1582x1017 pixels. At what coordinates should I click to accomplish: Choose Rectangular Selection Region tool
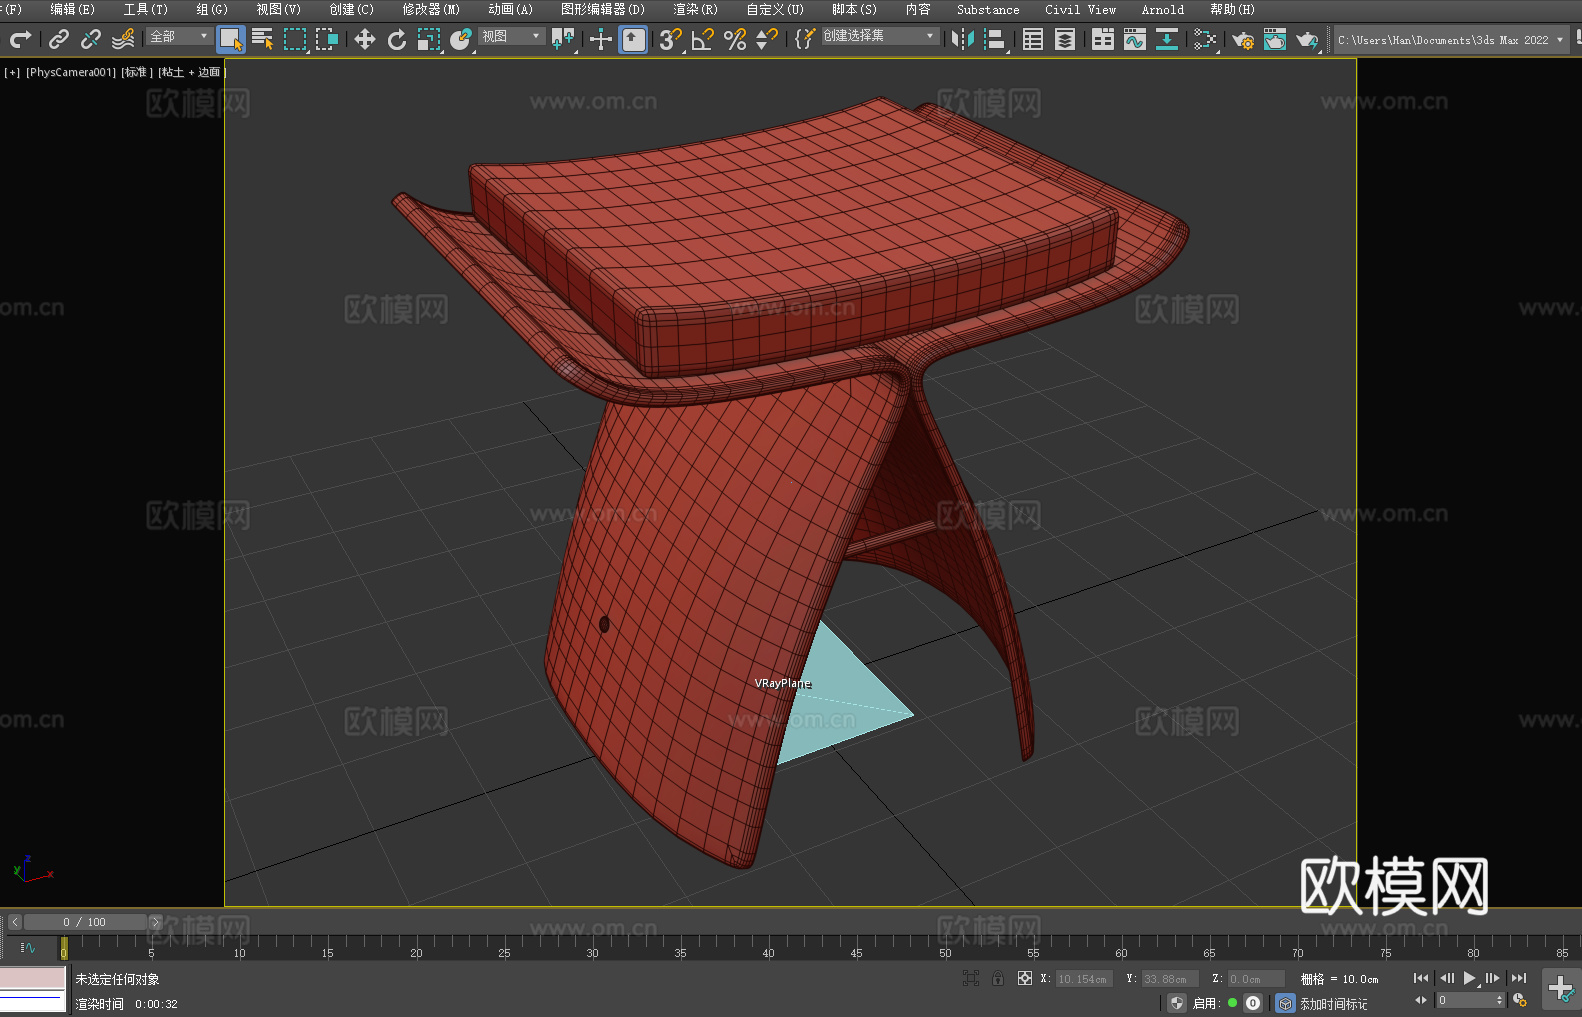pos(295,39)
